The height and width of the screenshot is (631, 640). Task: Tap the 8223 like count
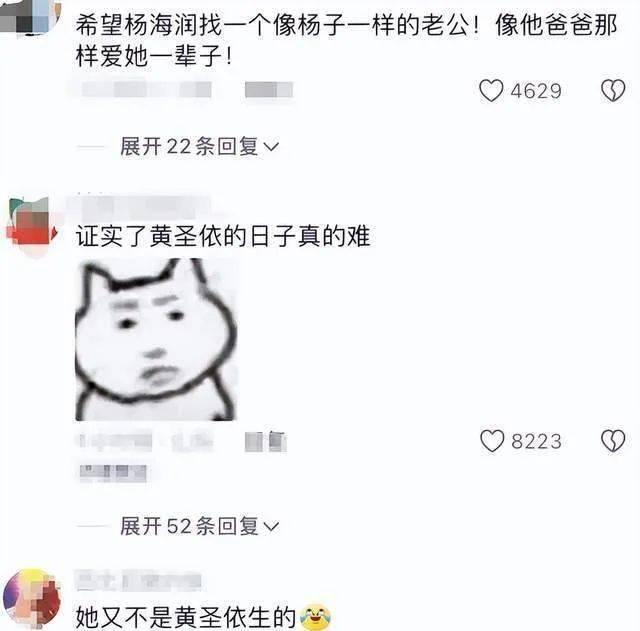[536, 441]
